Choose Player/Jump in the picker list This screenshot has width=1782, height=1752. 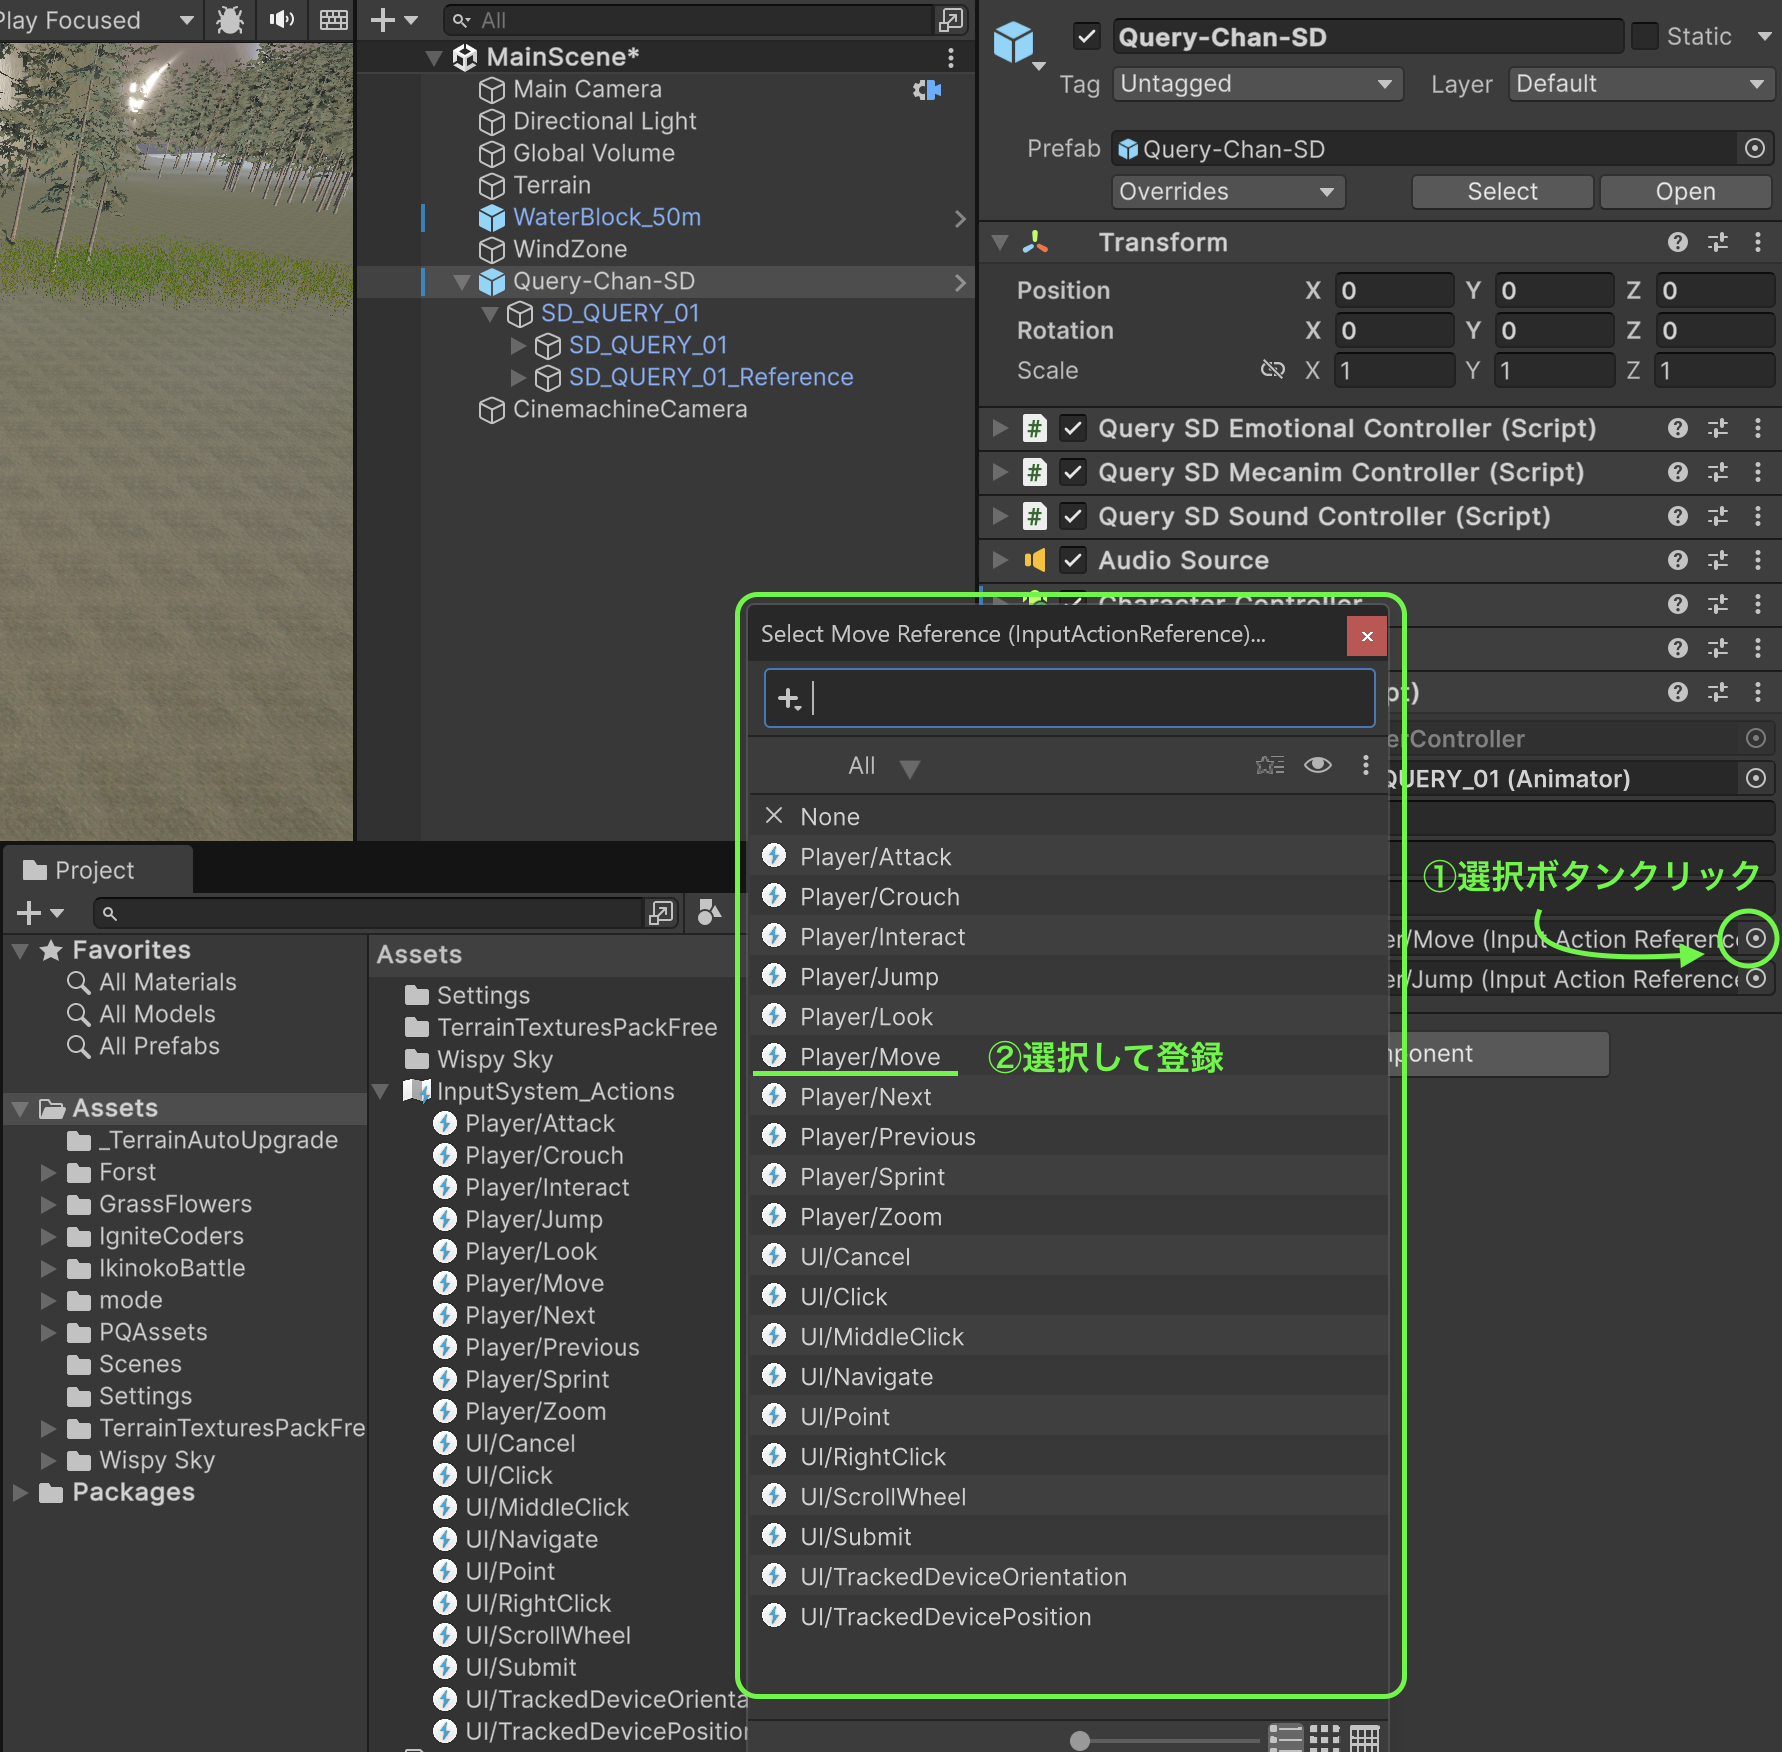click(1068, 976)
